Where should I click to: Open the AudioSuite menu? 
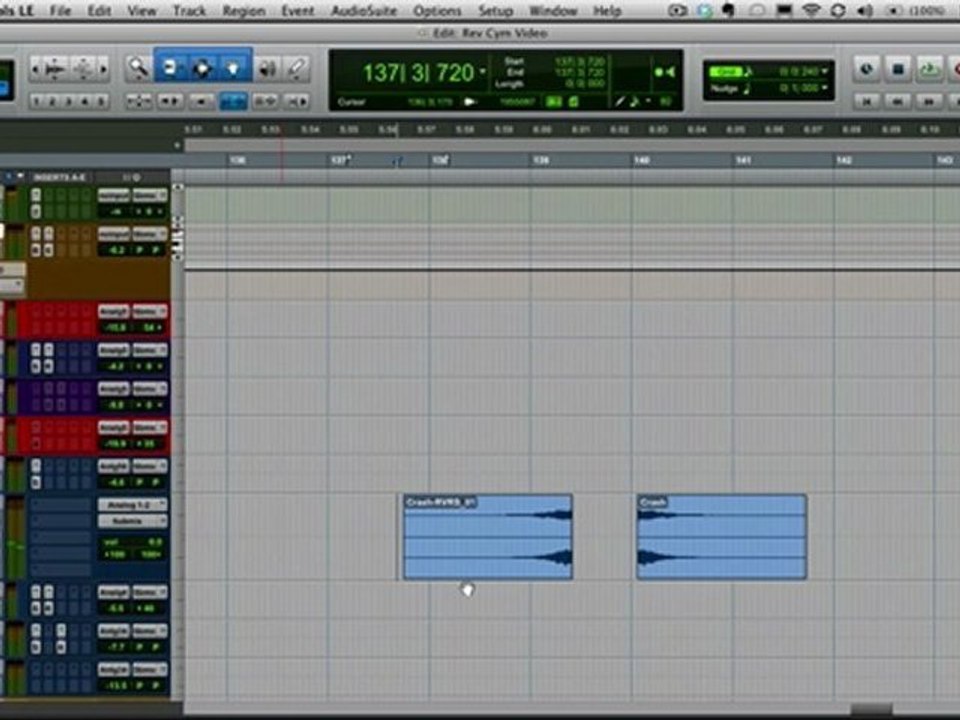[x=364, y=10]
